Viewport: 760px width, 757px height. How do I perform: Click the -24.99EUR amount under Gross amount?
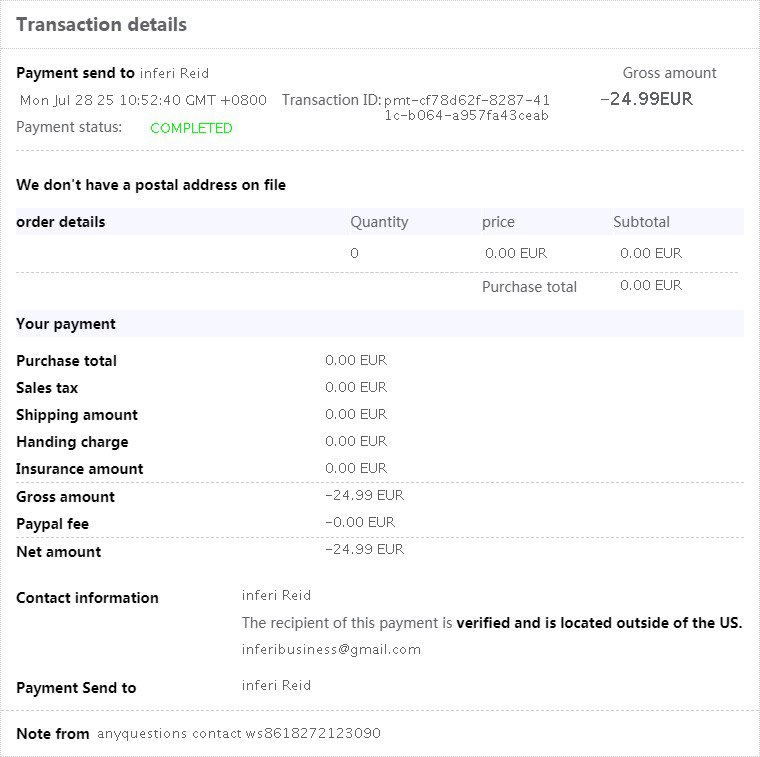[646, 99]
